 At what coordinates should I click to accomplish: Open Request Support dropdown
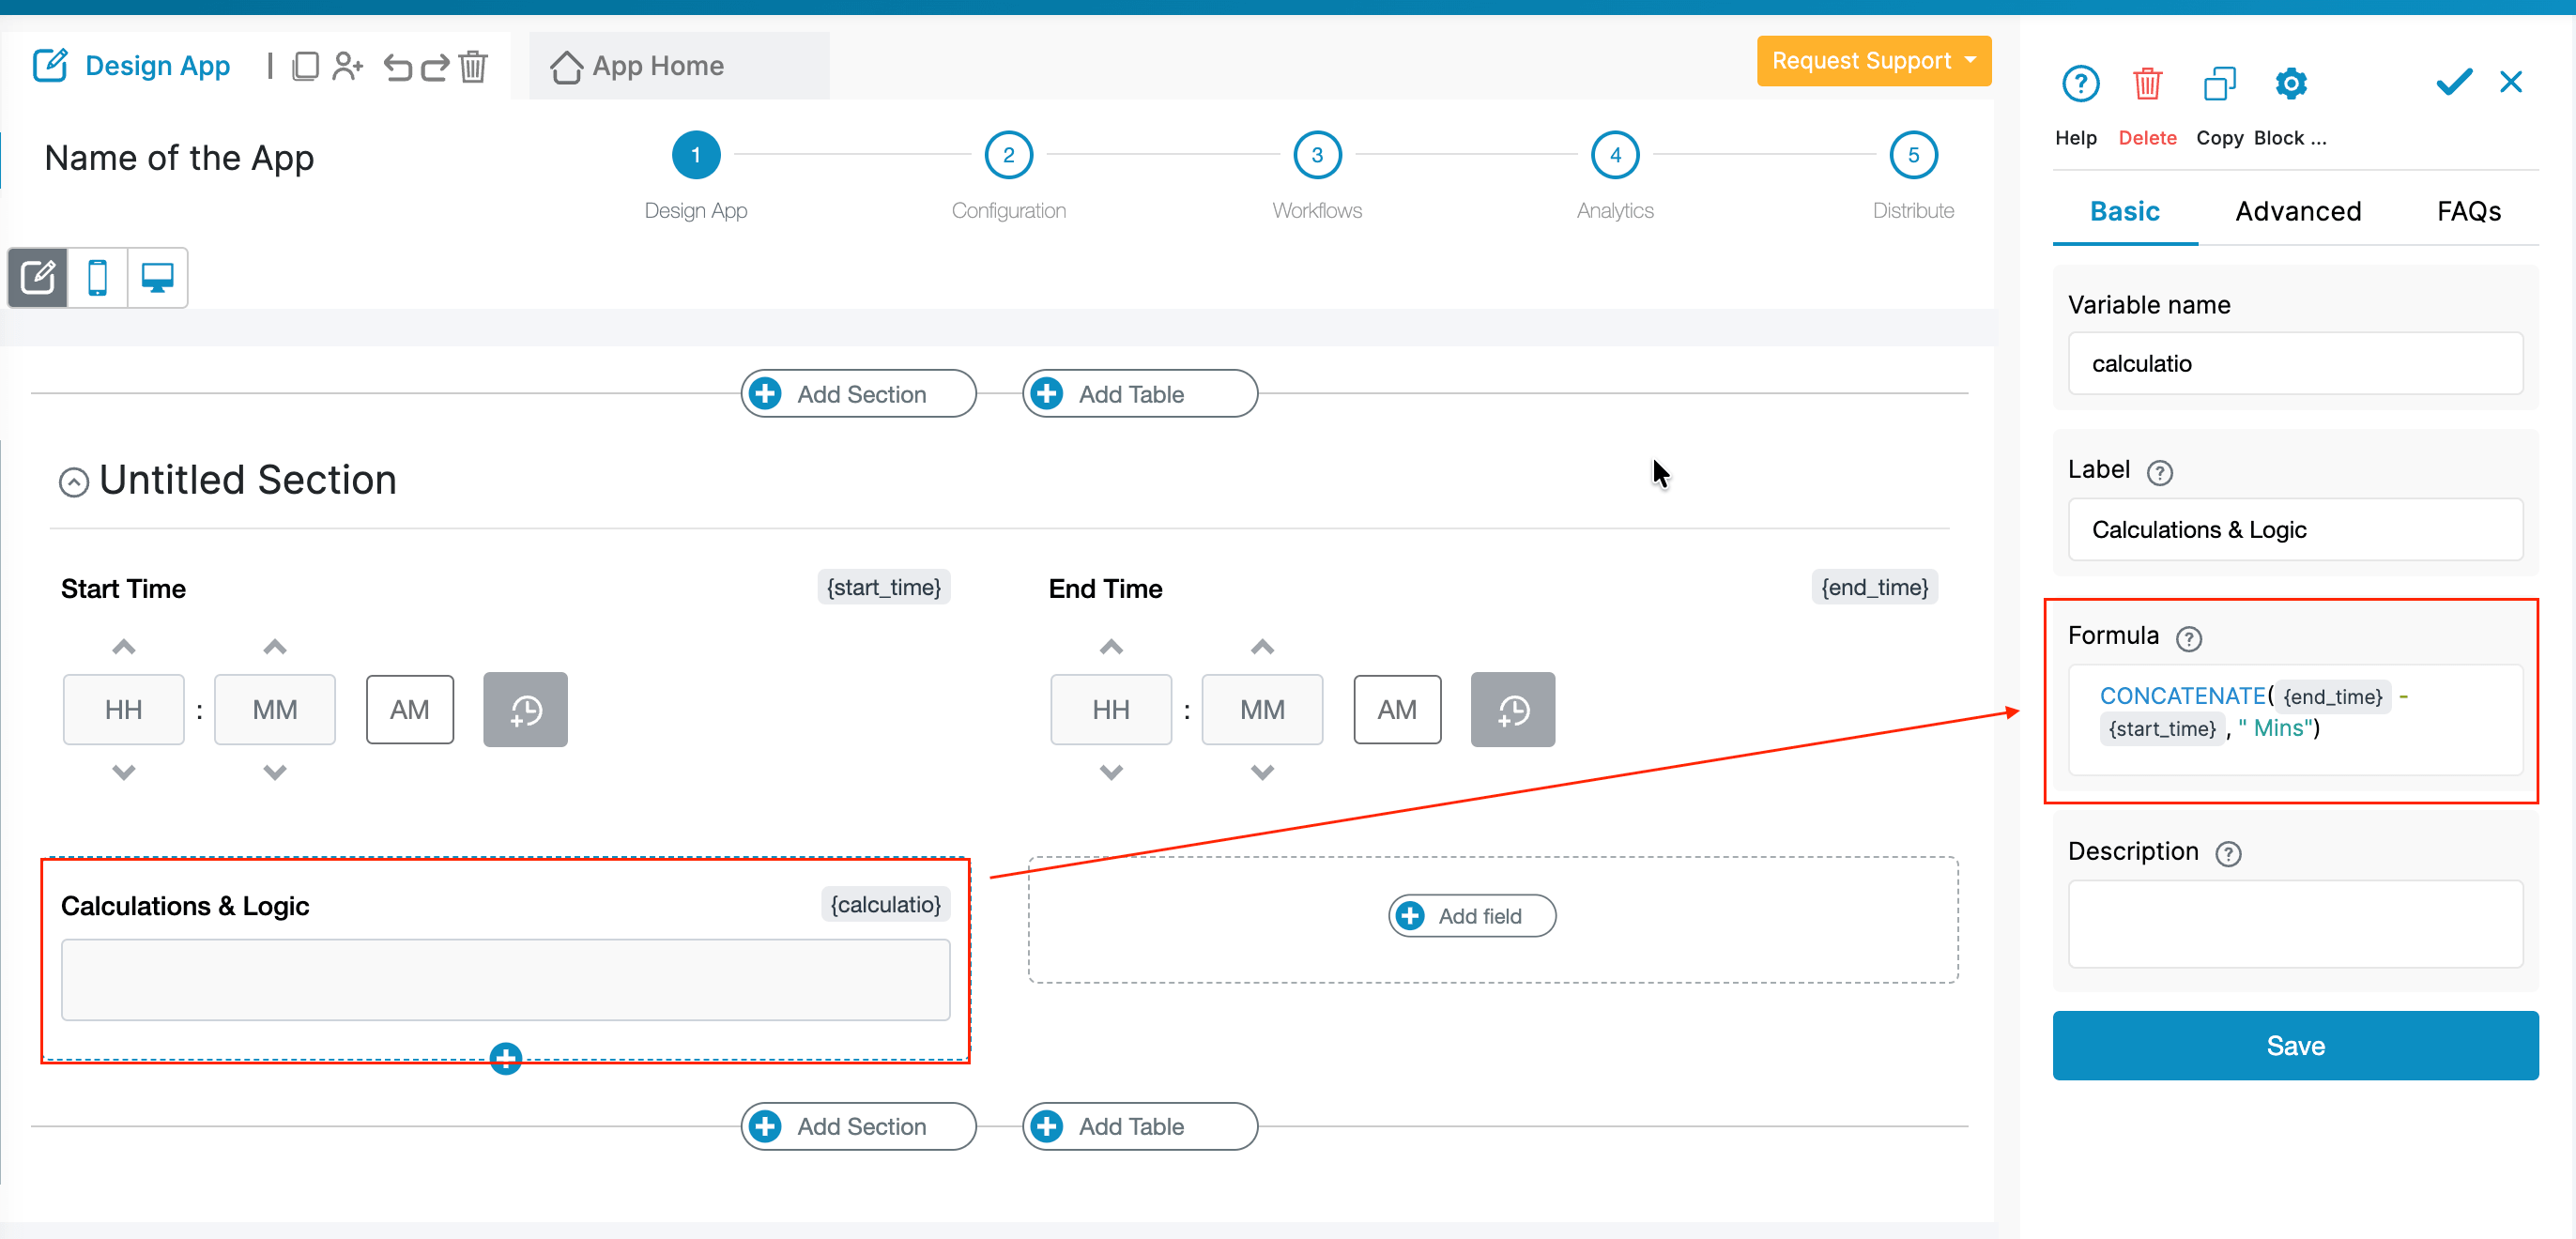coord(1872,61)
